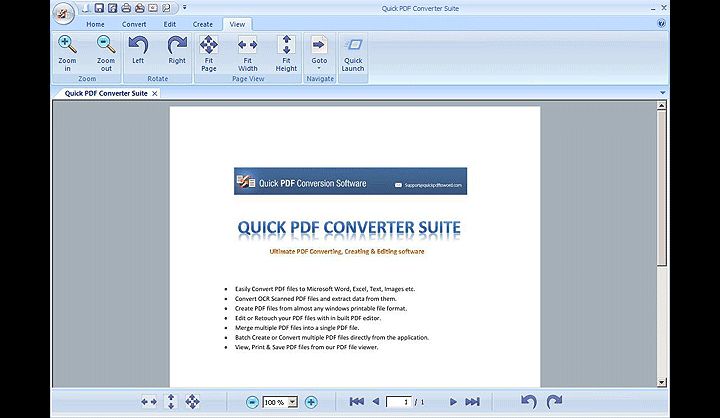The image size is (720, 418).
Task: Click rotate right arrow in bottom toolbar
Action: [554, 402]
